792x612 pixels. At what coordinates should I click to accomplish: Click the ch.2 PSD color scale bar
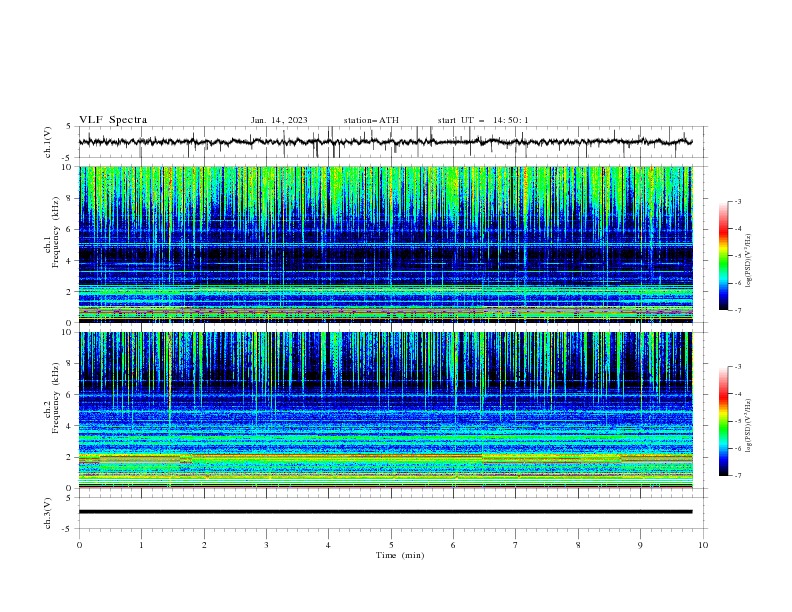pos(724,421)
